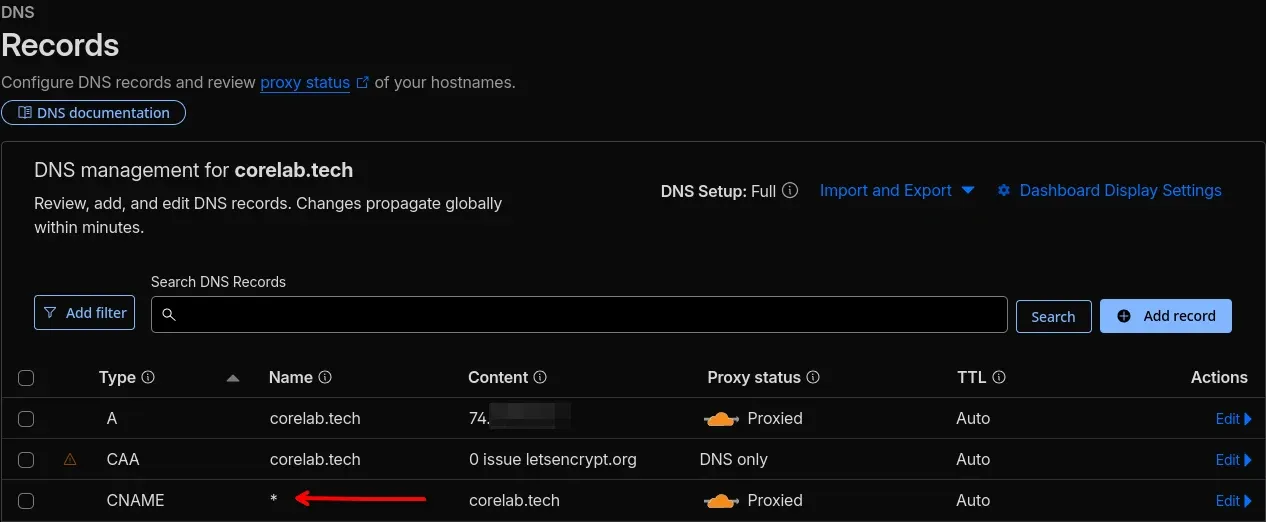This screenshot has width=1266, height=522.
Task: Click the magnifier icon in search field
Action: 169,315
